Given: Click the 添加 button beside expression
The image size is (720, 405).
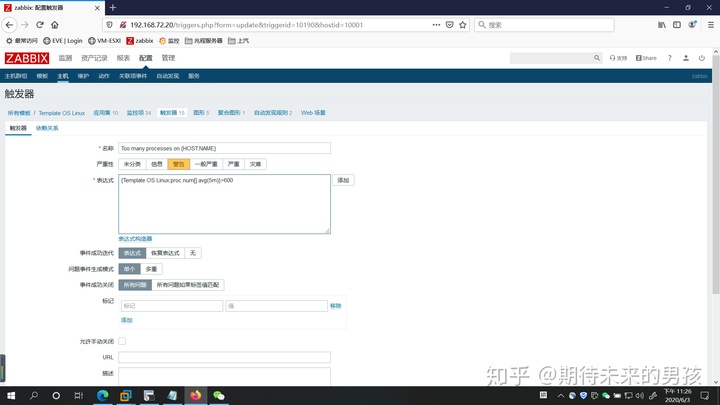Looking at the screenshot, I should [x=343, y=180].
